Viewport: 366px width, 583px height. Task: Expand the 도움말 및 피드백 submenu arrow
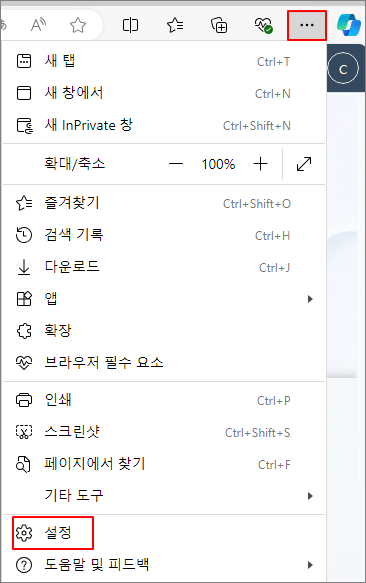tap(310, 565)
